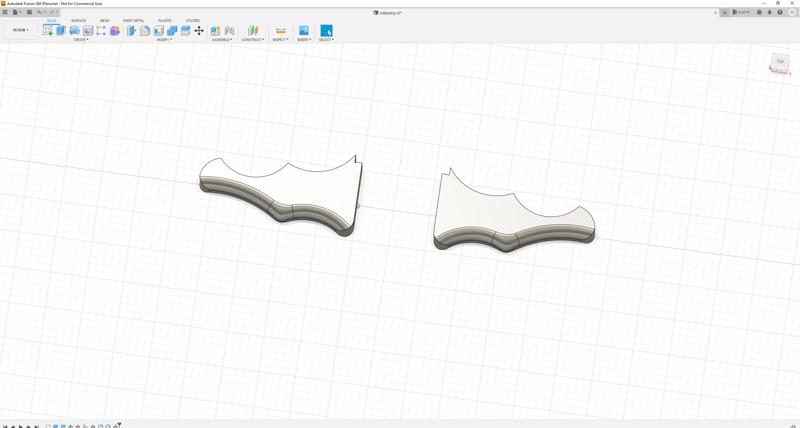
Task: Open the purple Create Form tool
Action: click(x=115, y=31)
